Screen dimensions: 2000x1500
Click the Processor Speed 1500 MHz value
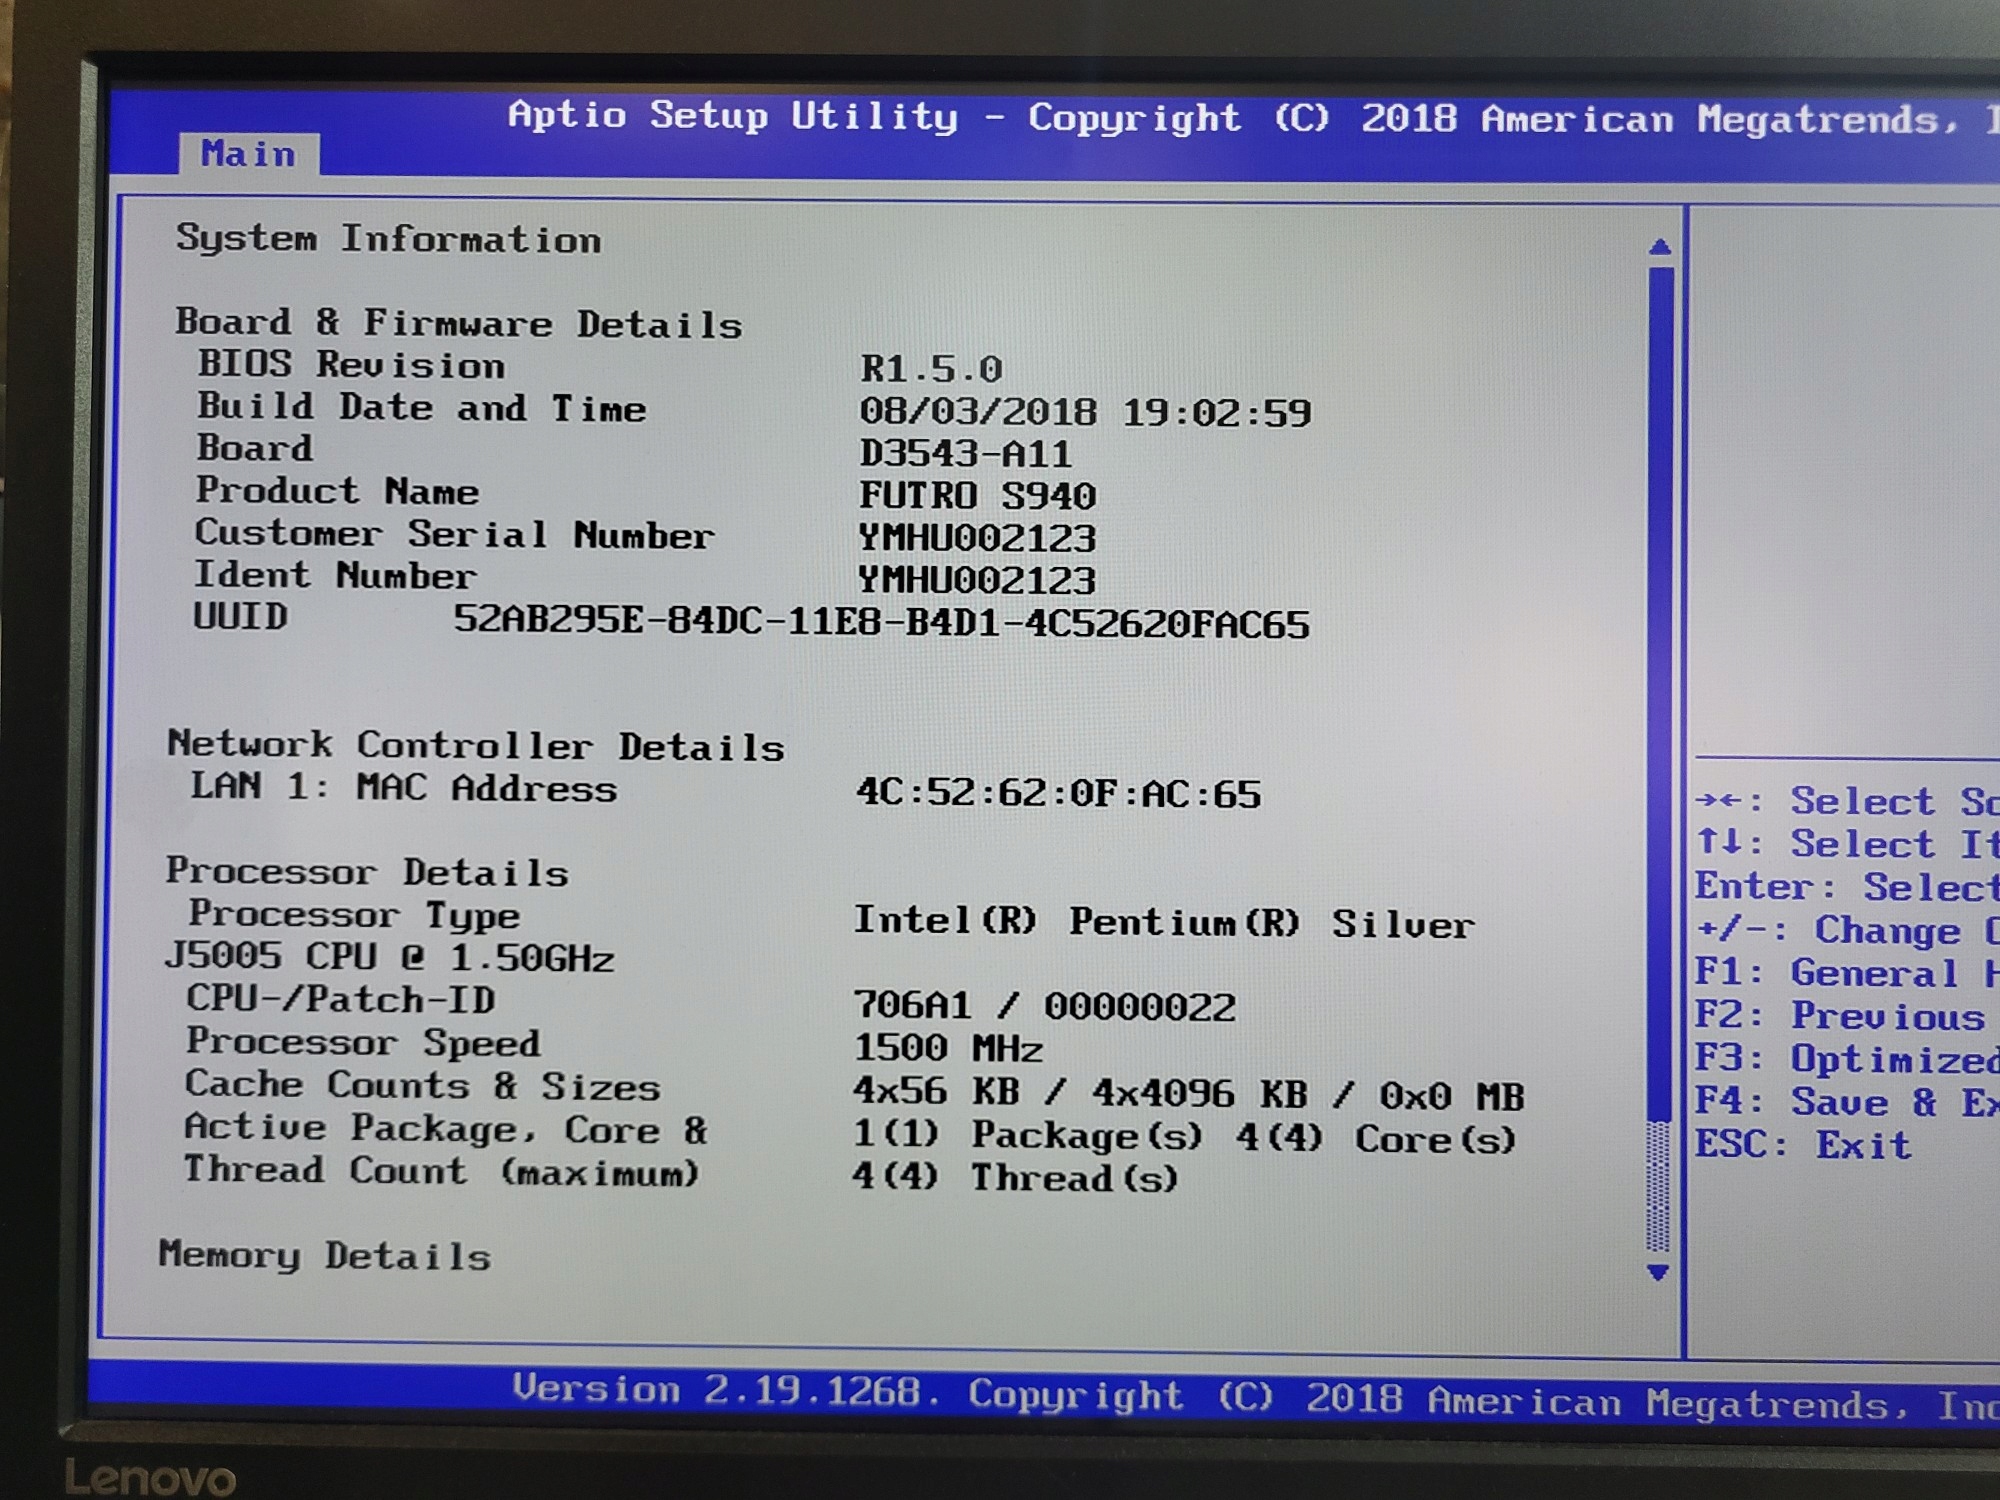[948, 1049]
